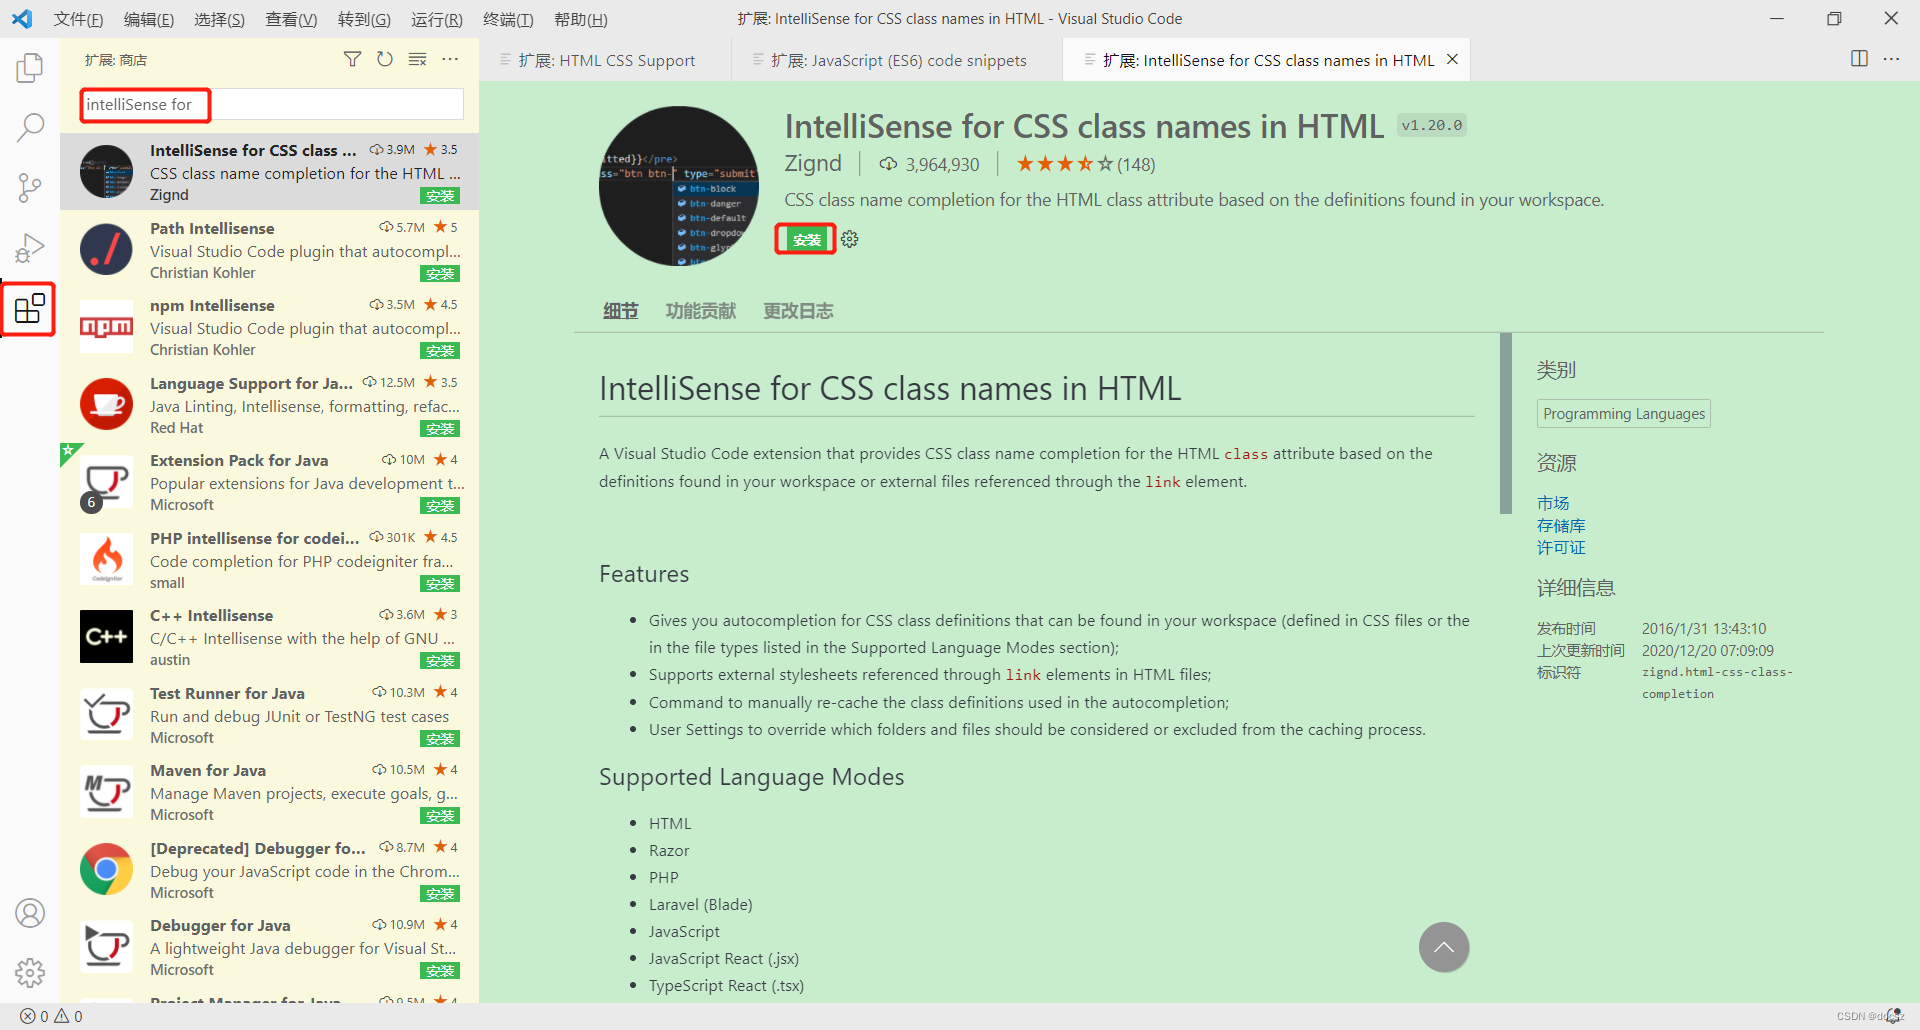Select Path Intellisense extension icon
Image resolution: width=1920 pixels, height=1030 pixels.
pyautogui.click(x=107, y=250)
